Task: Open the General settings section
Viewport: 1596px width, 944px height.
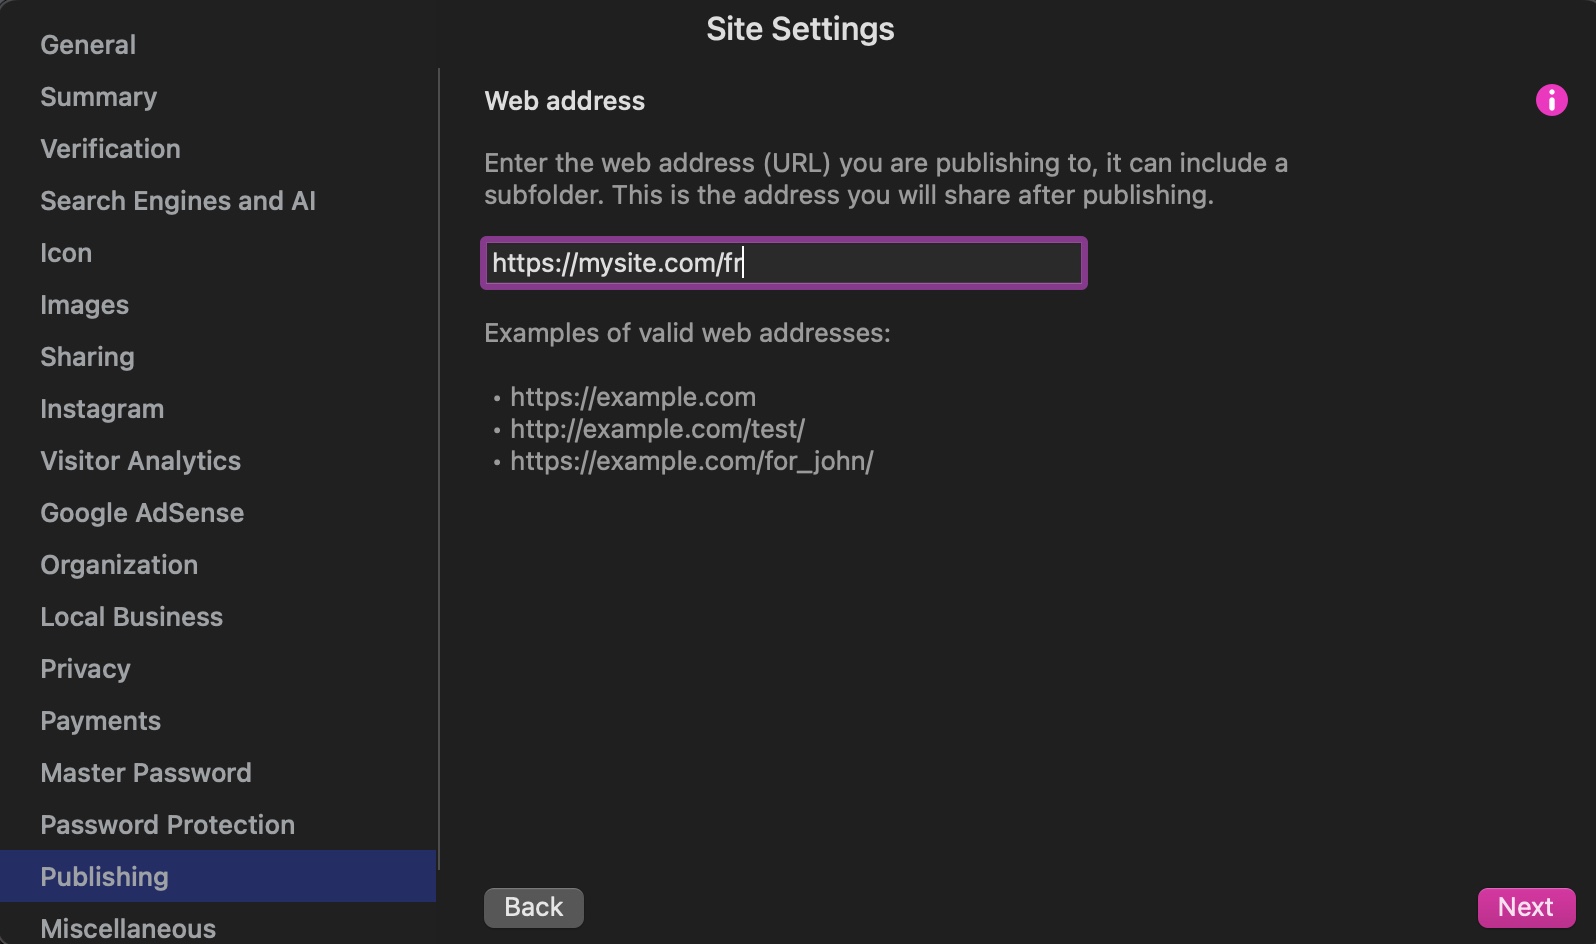Action: click(x=88, y=45)
